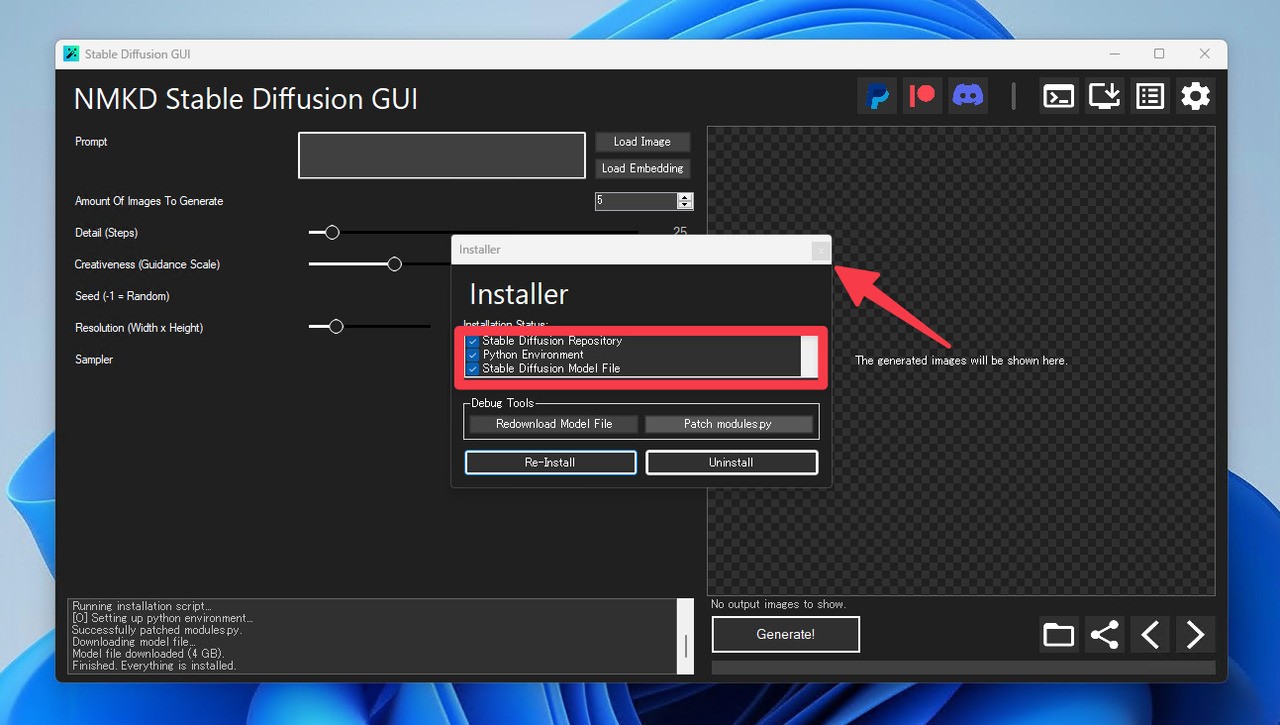
Task: Click the "Debug Tools" group label
Action: click(x=503, y=403)
